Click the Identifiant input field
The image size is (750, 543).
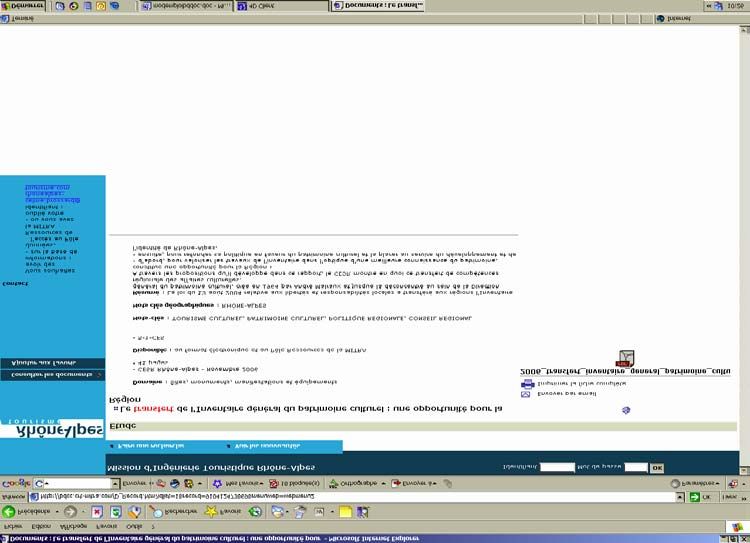(x=556, y=467)
